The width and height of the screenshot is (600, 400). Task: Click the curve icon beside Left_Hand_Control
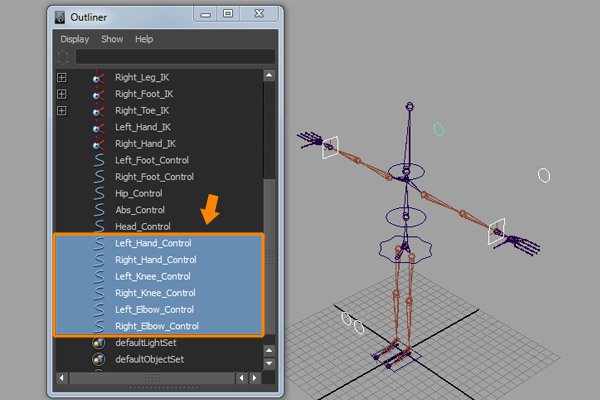[99, 243]
